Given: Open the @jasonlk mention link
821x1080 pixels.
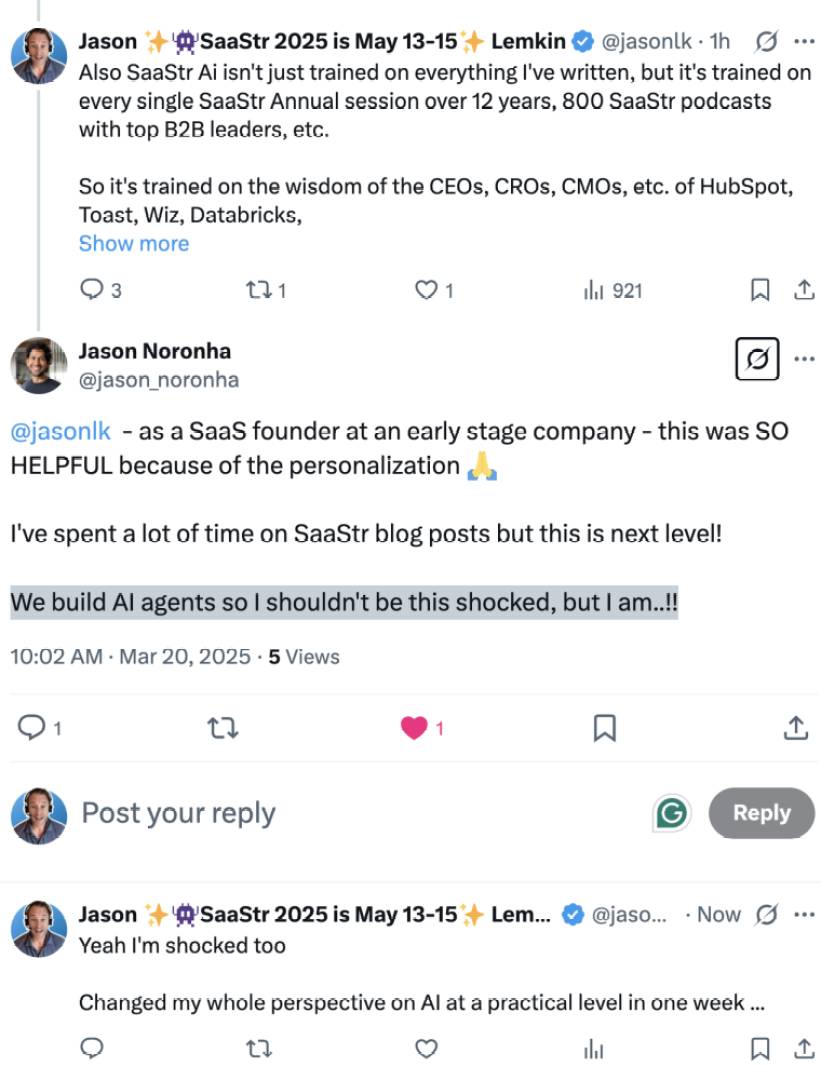Looking at the screenshot, I should point(60,432).
